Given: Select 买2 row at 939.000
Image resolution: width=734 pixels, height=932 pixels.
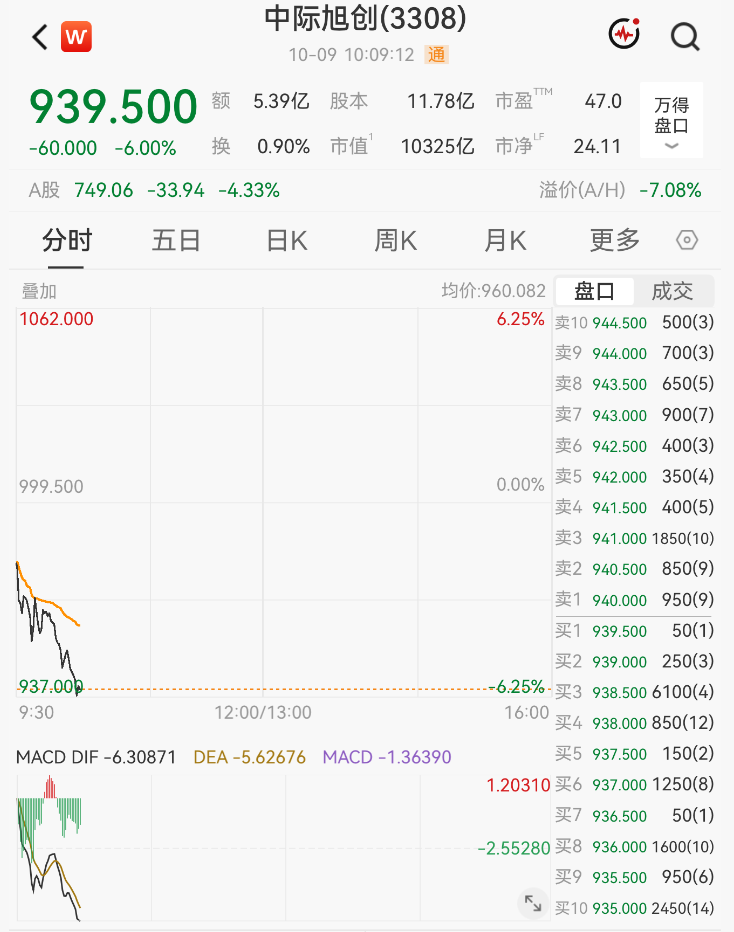Looking at the screenshot, I should point(634,662).
